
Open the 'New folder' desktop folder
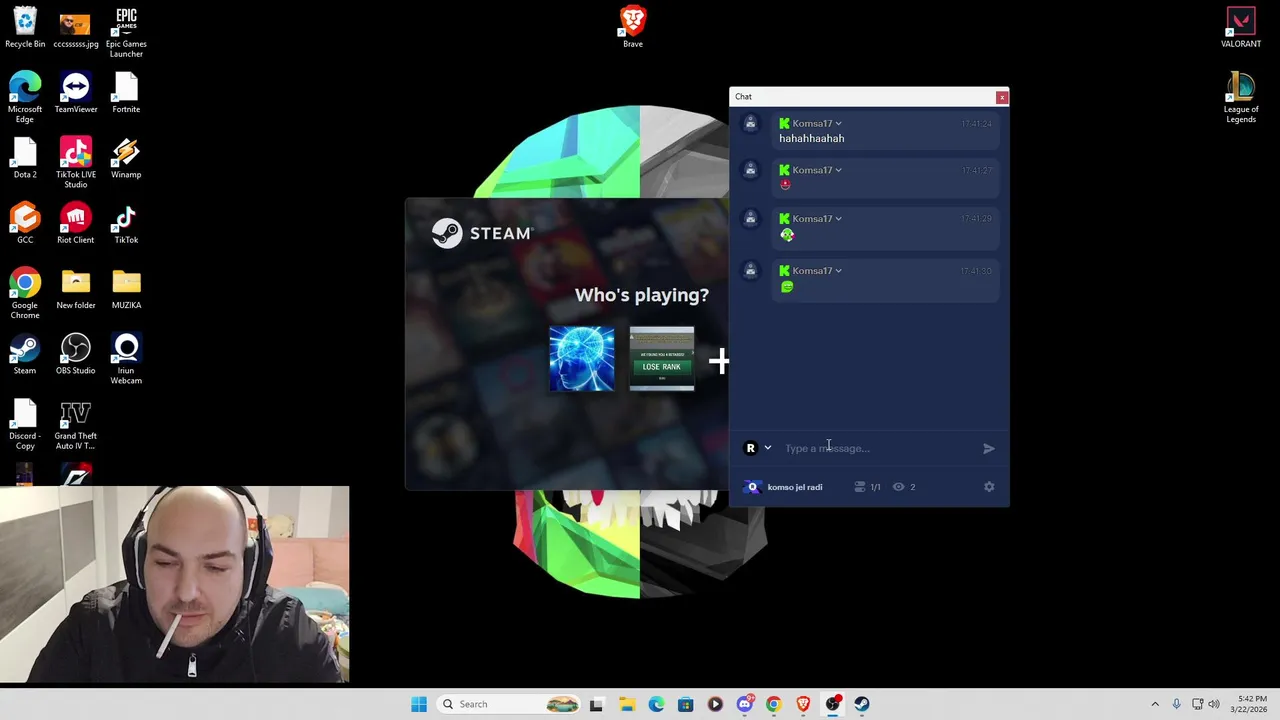click(76, 289)
